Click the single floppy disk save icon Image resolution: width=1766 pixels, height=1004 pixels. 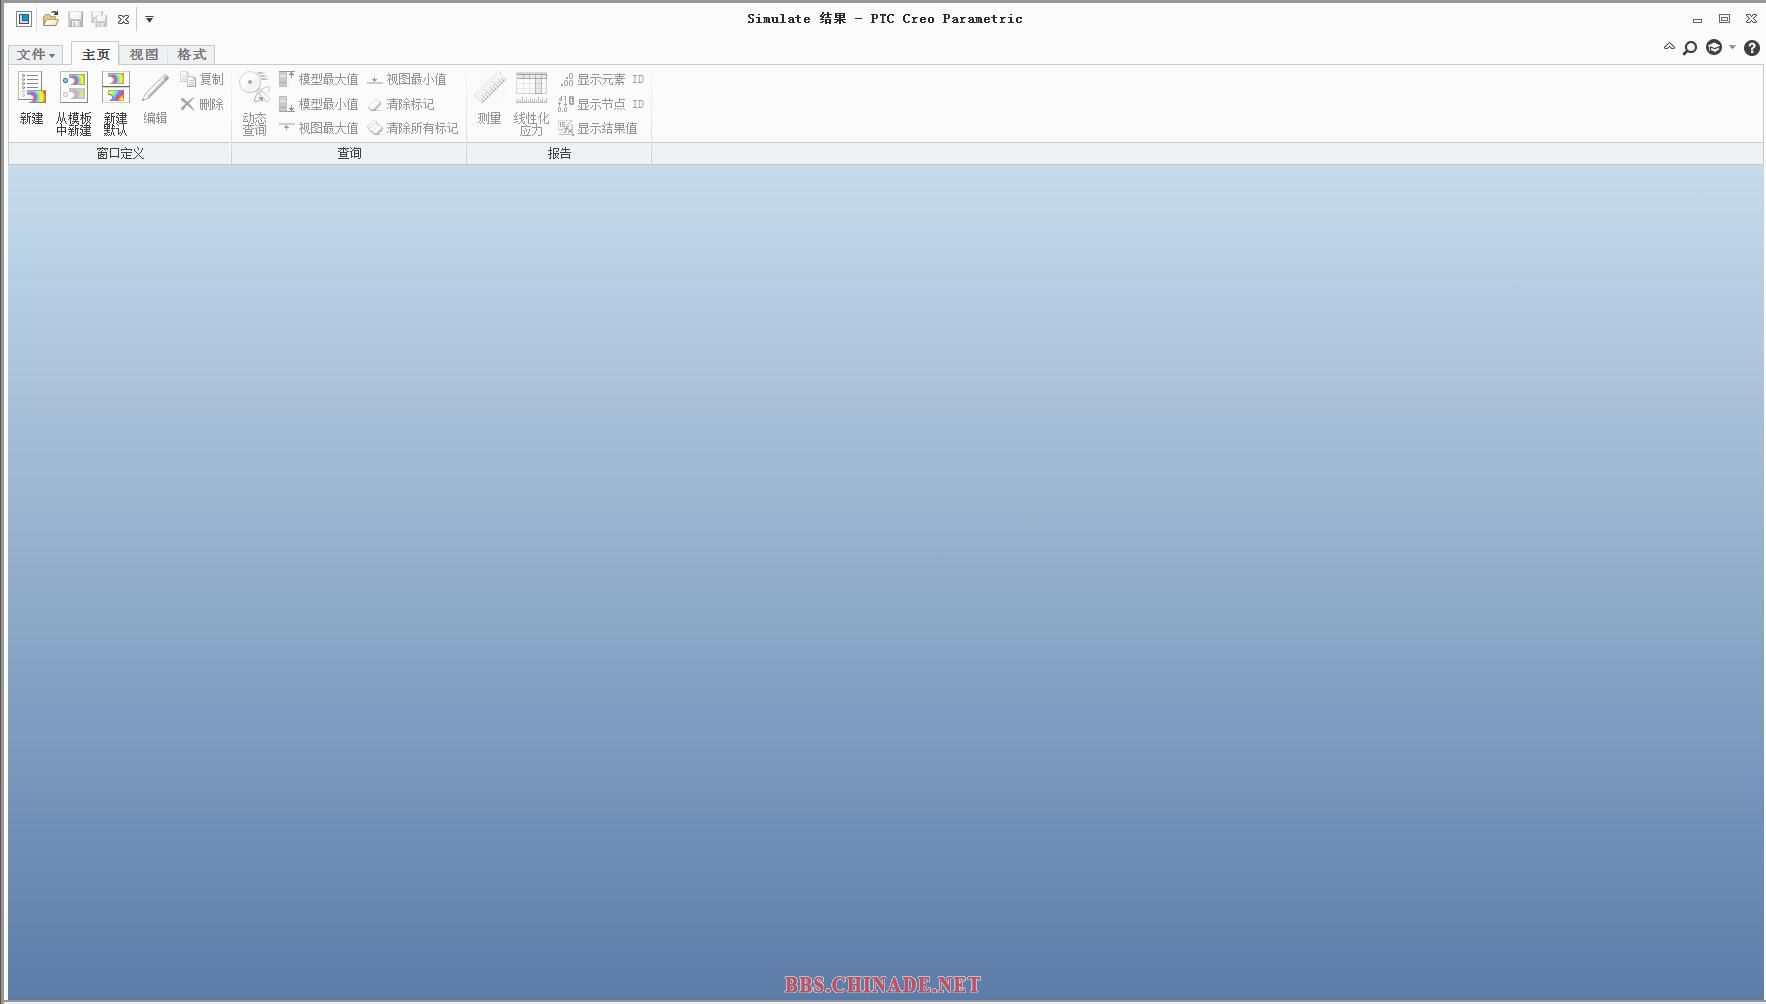pos(75,19)
